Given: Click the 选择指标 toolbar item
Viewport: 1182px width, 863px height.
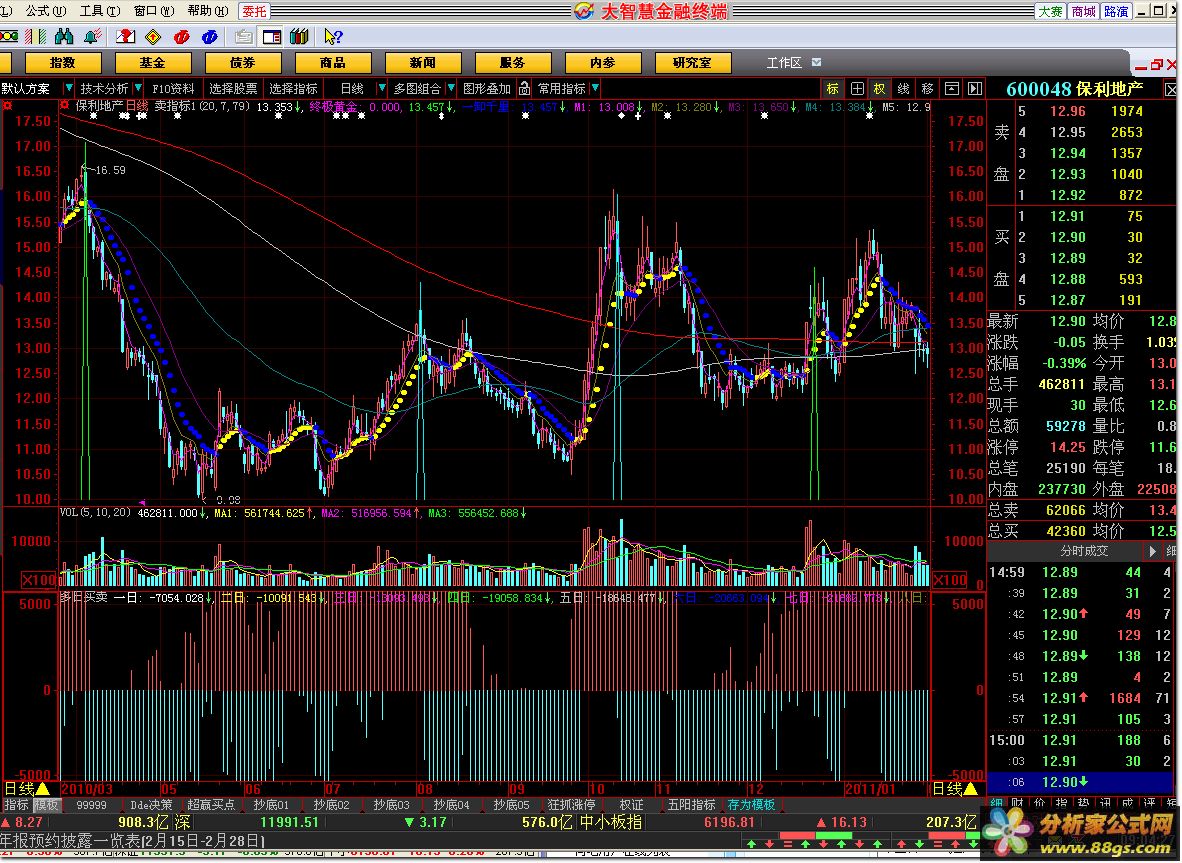Looking at the screenshot, I should coord(293,89).
